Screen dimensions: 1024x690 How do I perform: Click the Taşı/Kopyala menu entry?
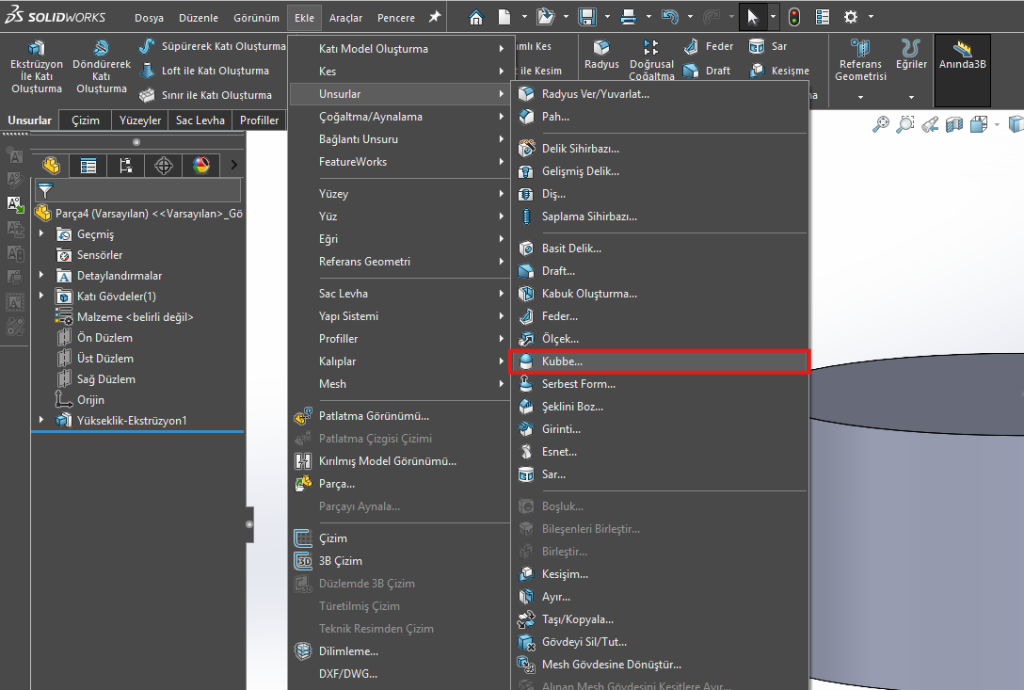[577, 619]
